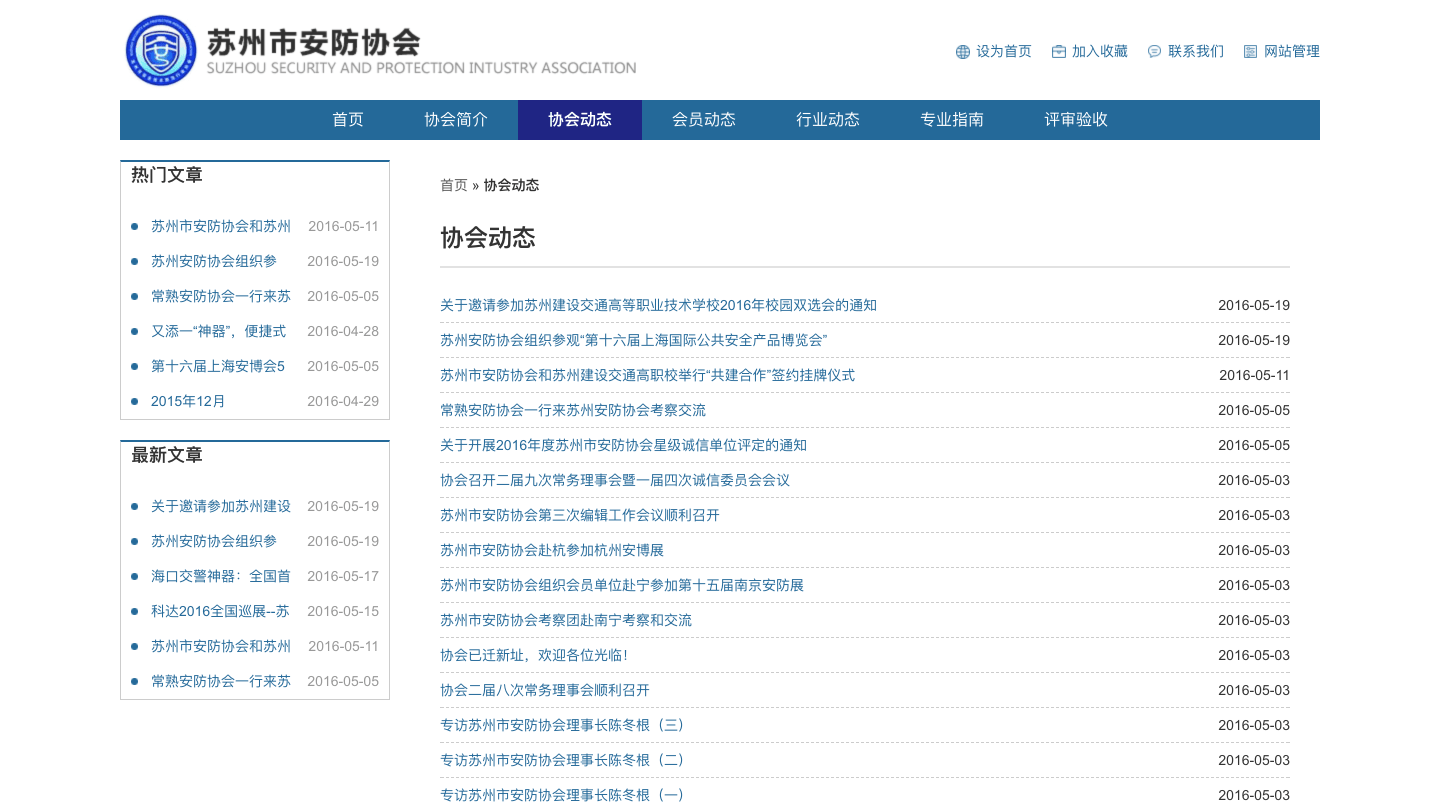
Task: Click 首页 in the breadcrumb trail
Action: click(x=454, y=185)
